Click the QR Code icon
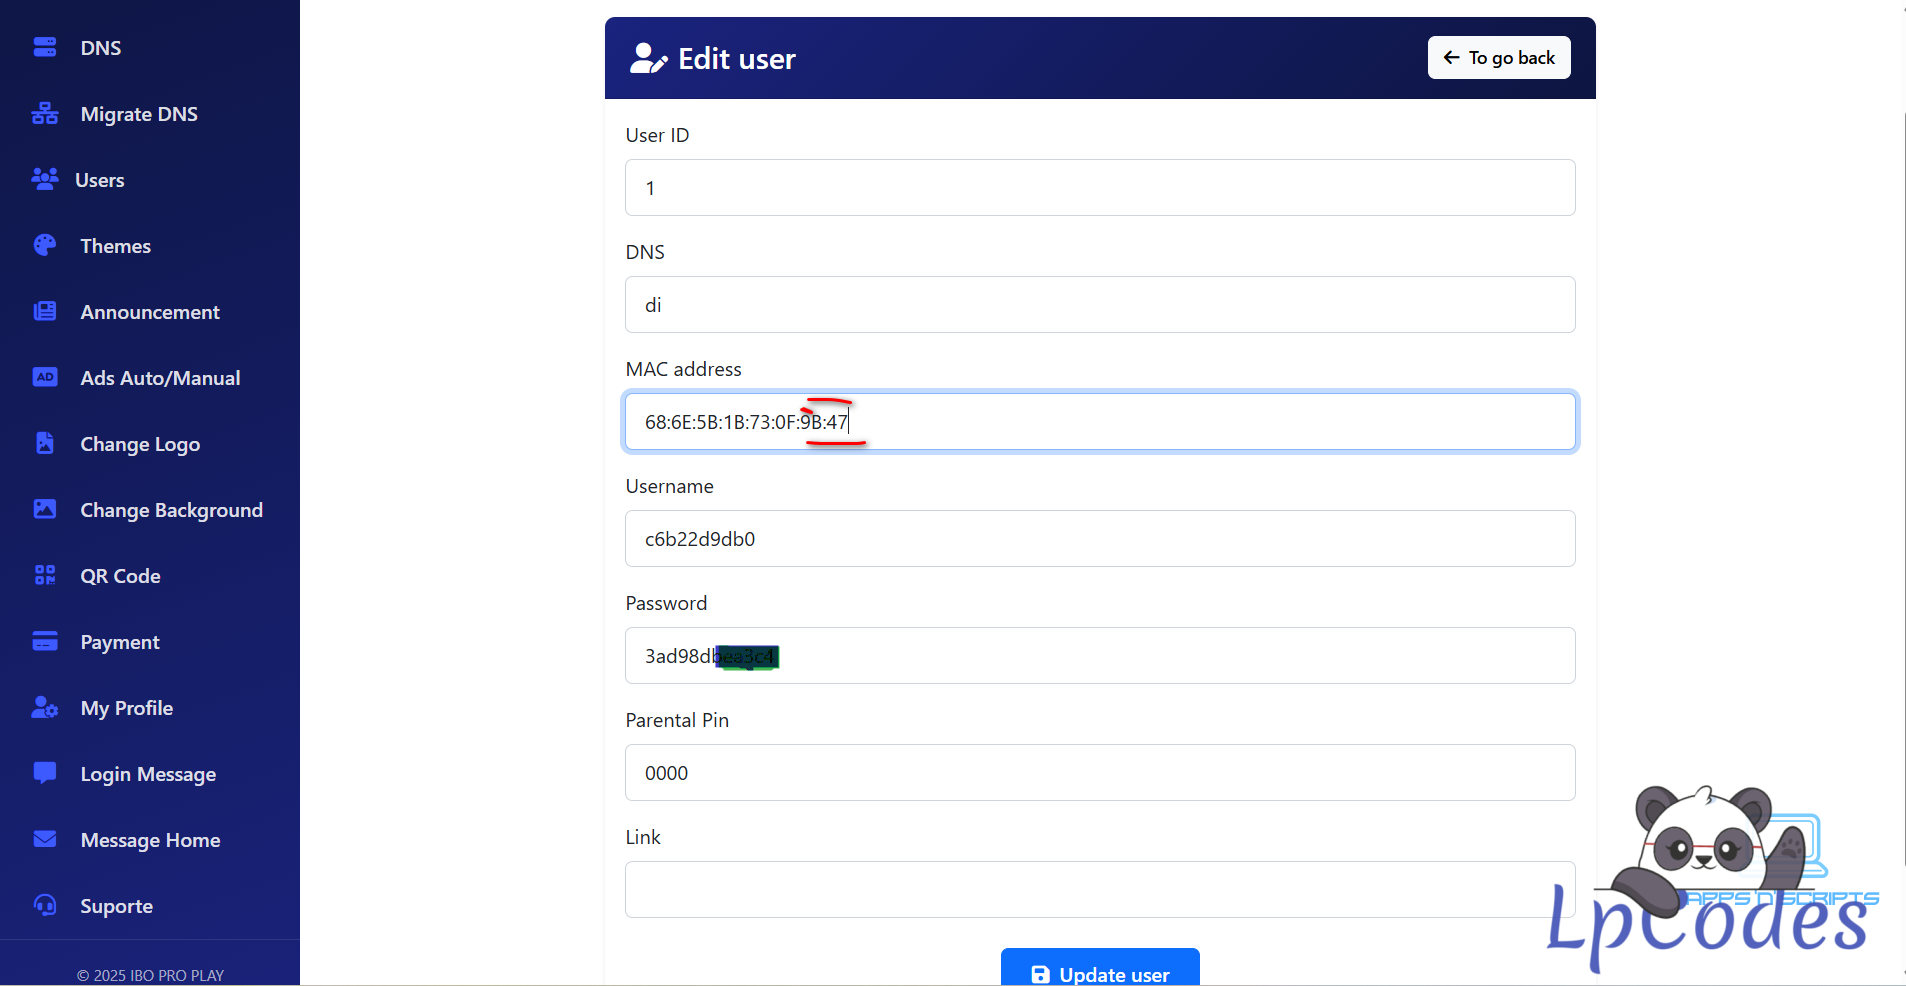Image resolution: width=1906 pixels, height=986 pixels. [45, 575]
